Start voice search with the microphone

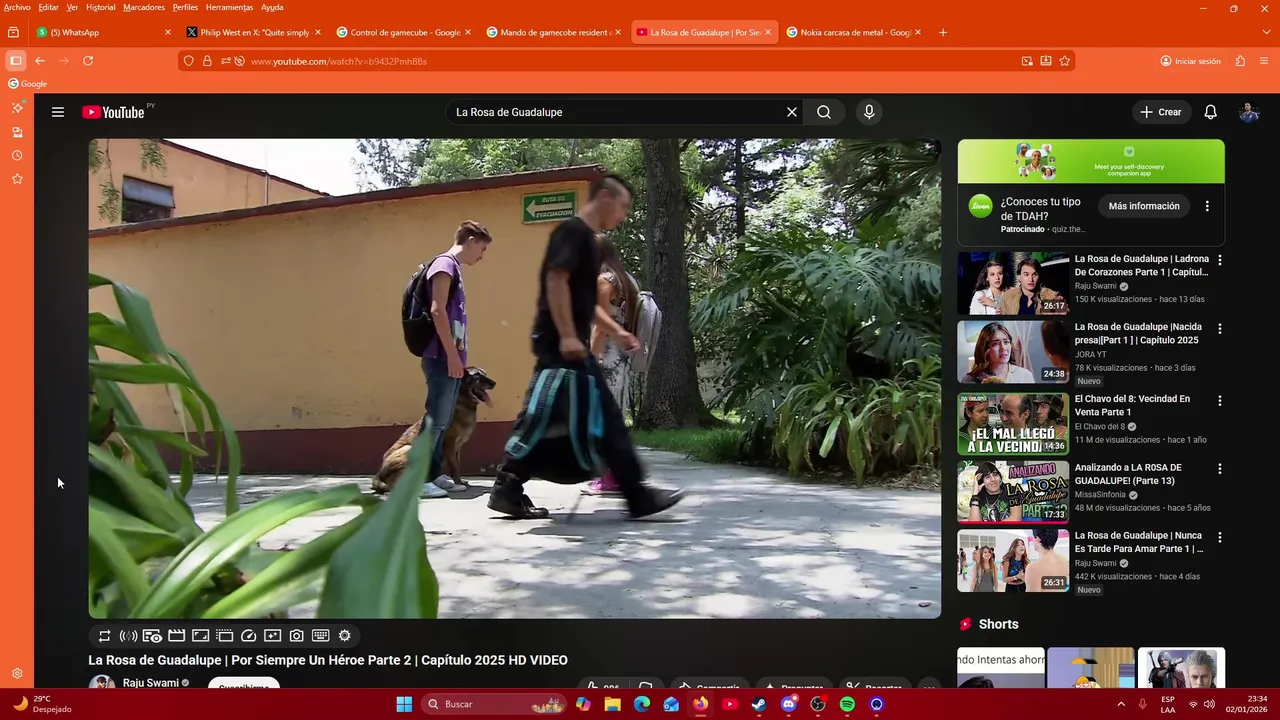[x=869, y=112]
